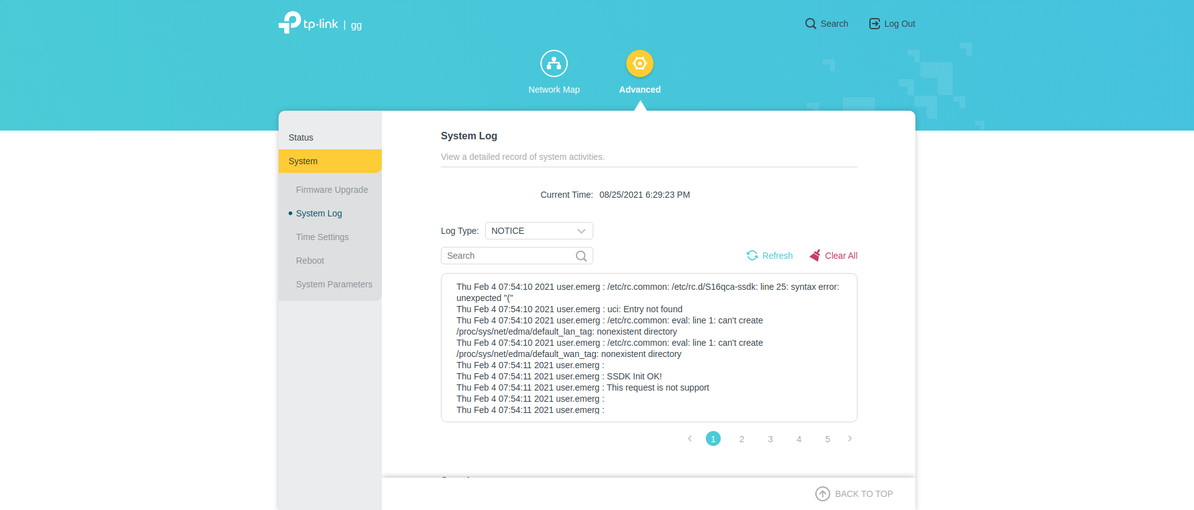This screenshot has height=510, width=1194.
Task: Navigate to Time Settings page
Action: 322,237
